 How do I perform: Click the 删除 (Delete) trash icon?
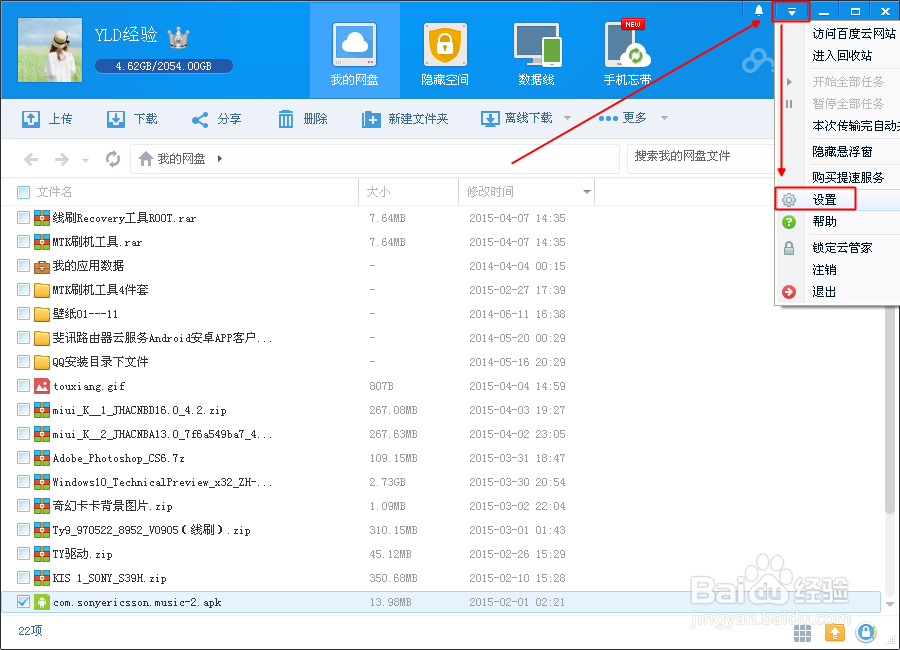click(286, 118)
